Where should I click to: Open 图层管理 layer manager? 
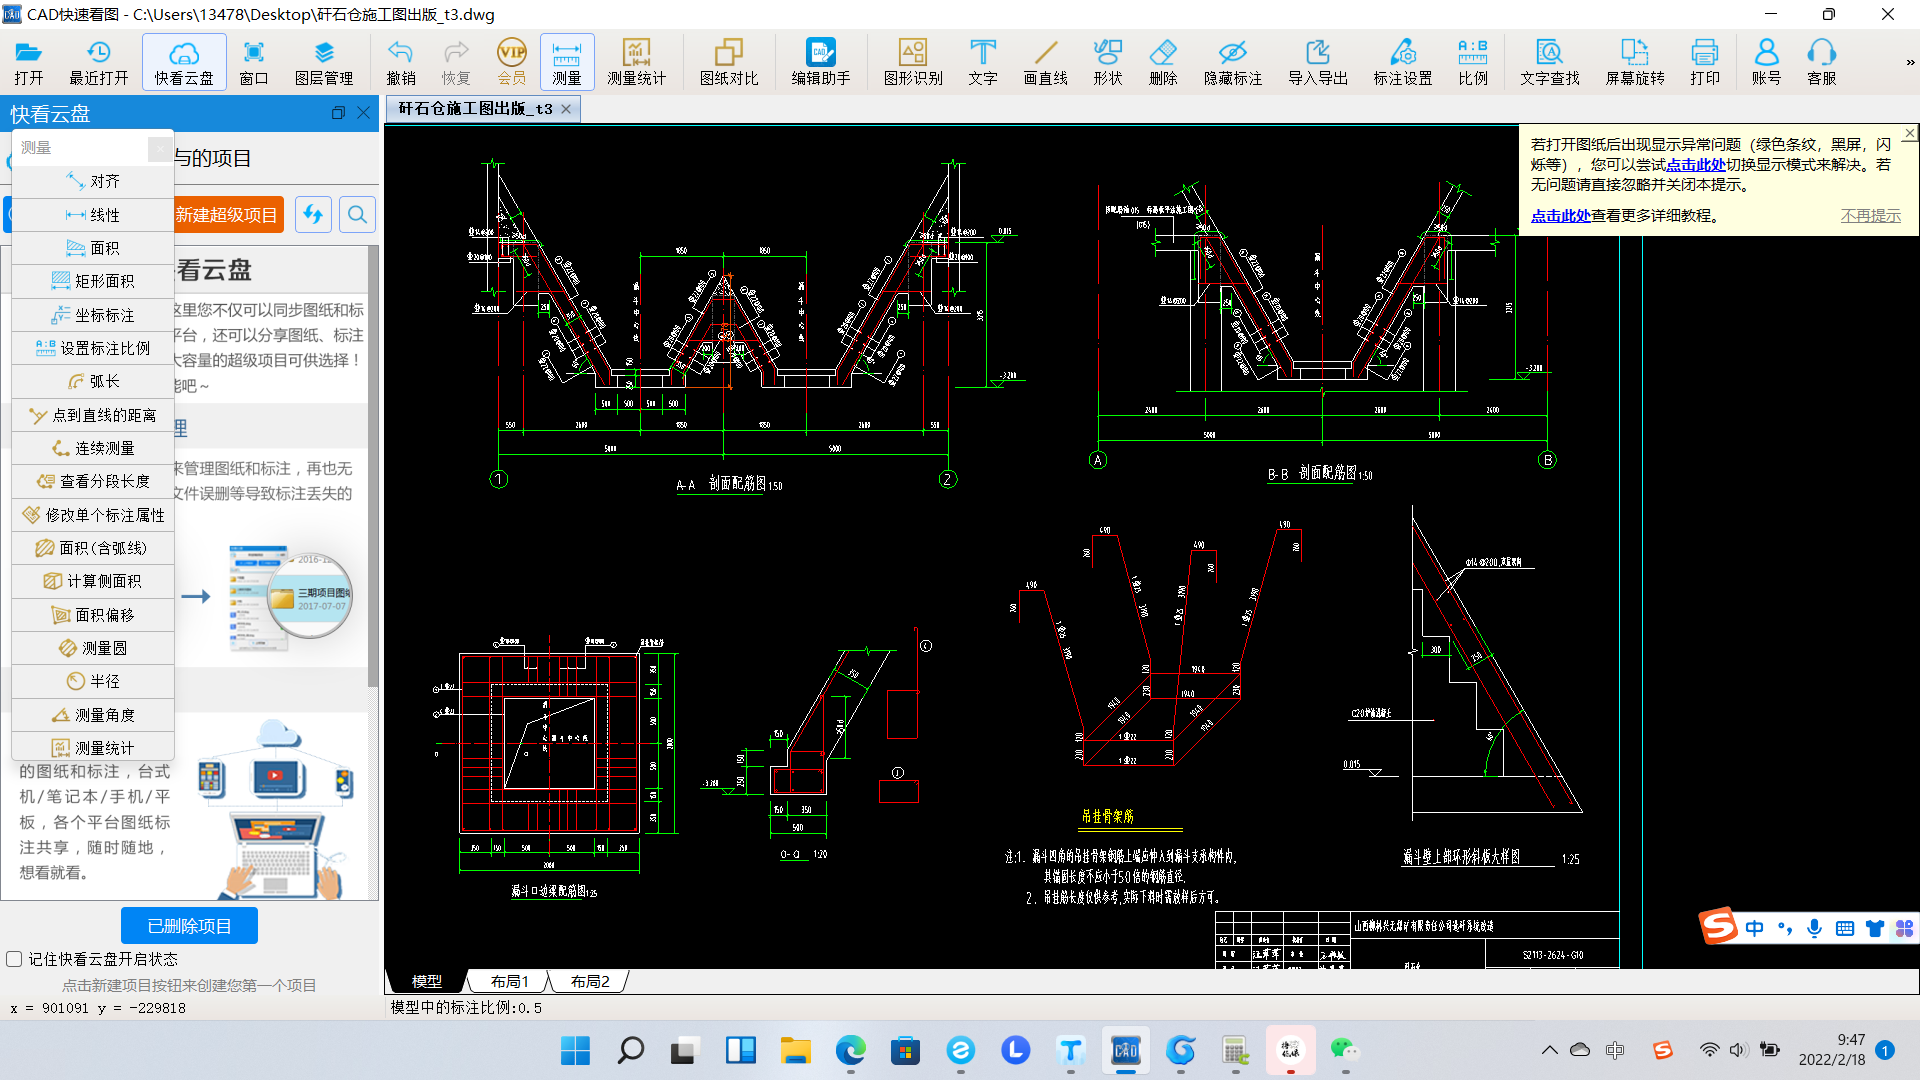(324, 62)
